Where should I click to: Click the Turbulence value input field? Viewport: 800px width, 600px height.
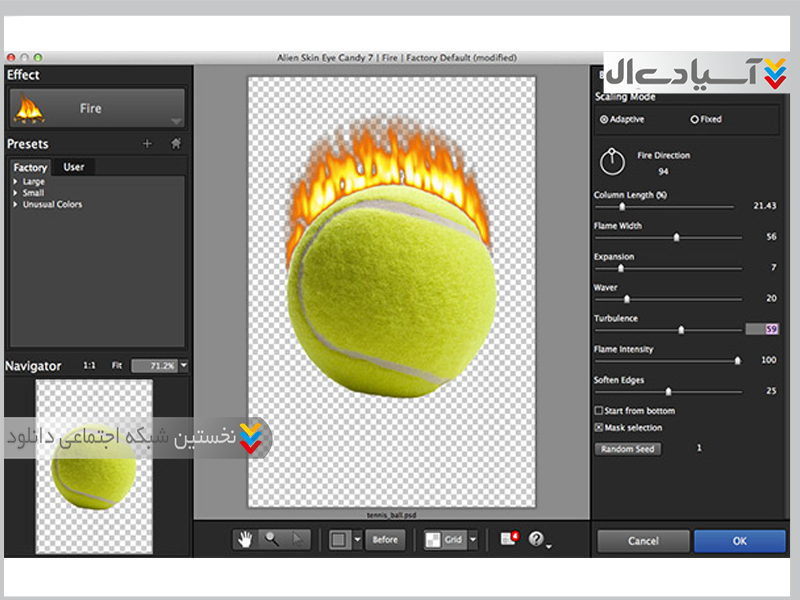click(x=761, y=329)
